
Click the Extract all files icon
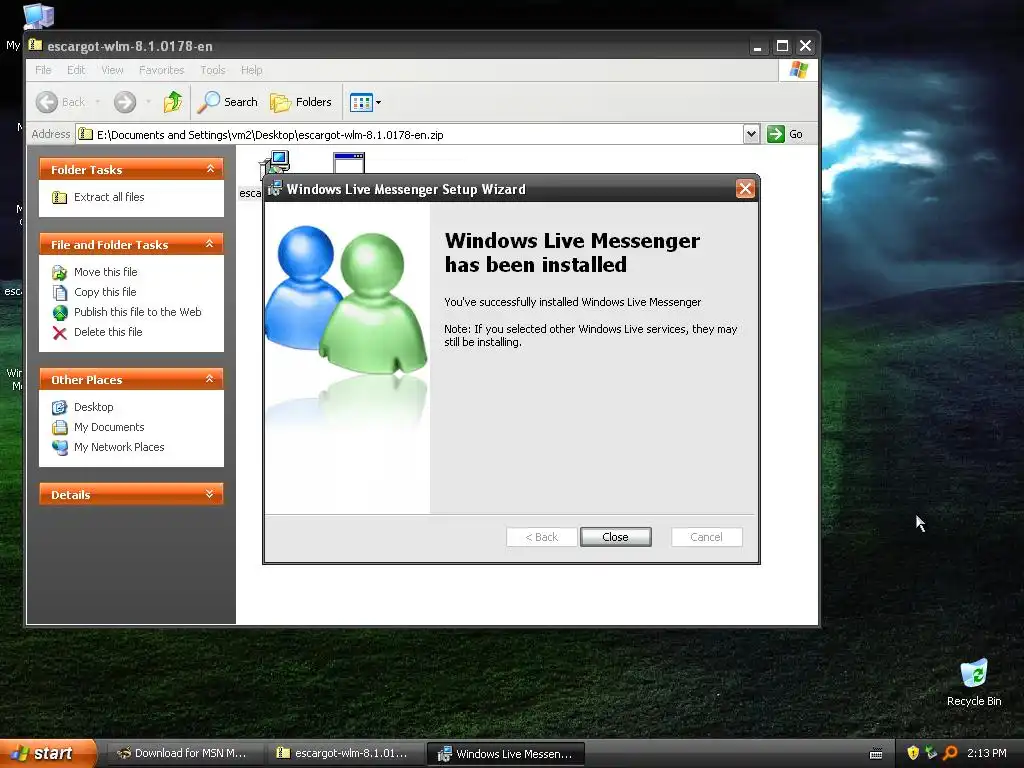click(59, 197)
